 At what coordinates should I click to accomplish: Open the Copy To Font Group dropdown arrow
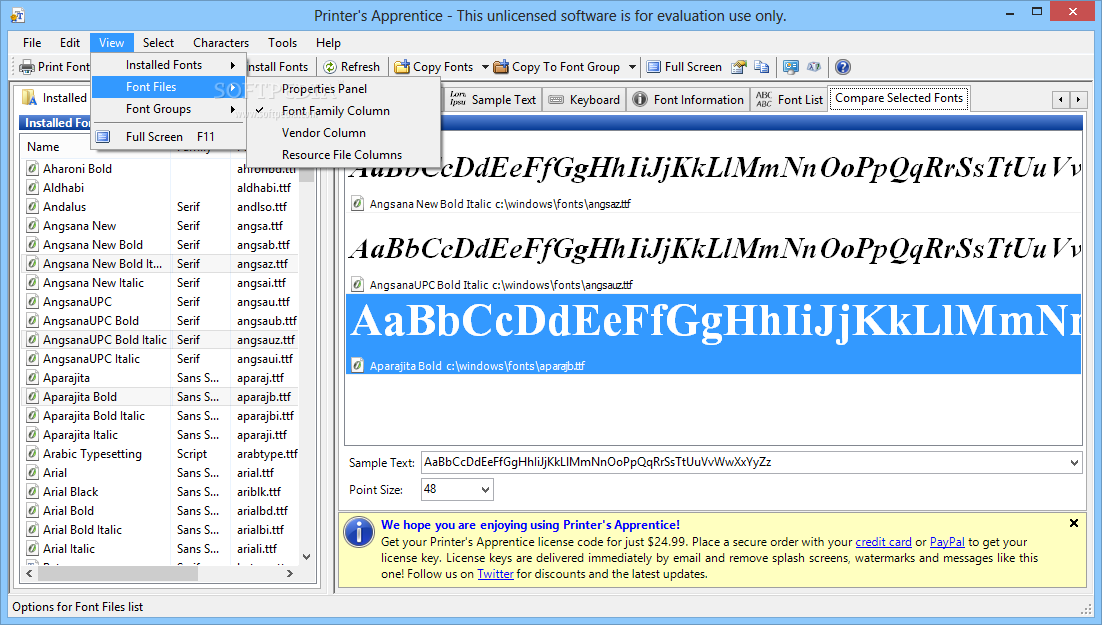click(x=632, y=67)
